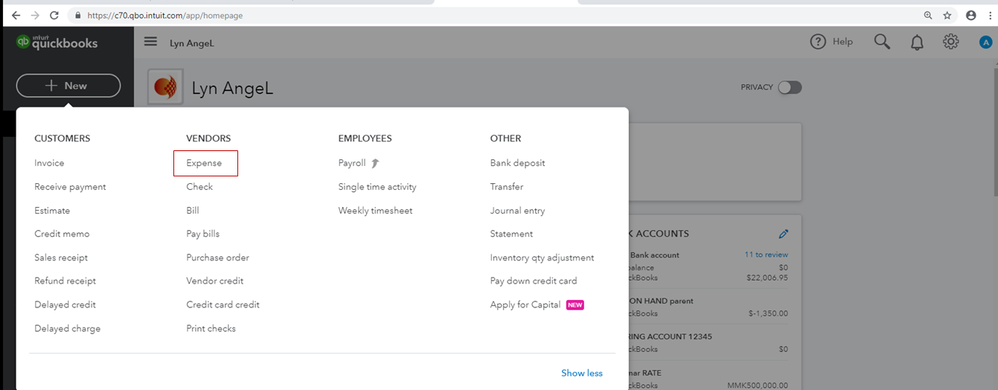Image resolution: width=998 pixels, height=390 pixels.
Task: Select Delayed credit
Action: [65, 305]
